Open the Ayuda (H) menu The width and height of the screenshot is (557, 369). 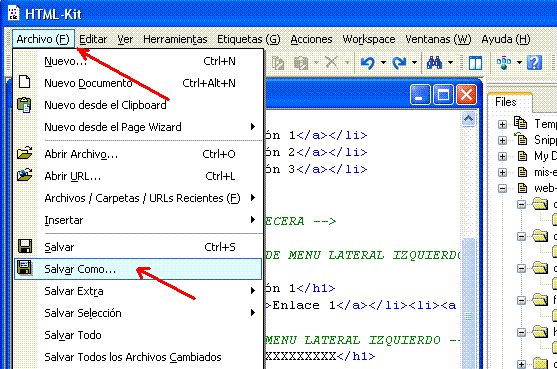(505, 39)
